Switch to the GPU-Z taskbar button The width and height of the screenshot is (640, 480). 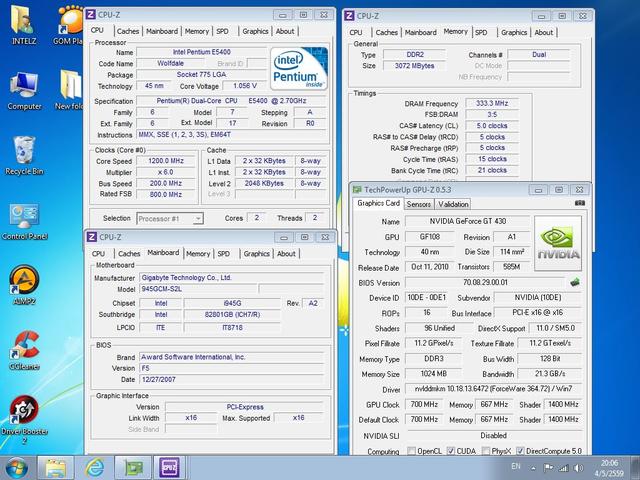click(x=133, y=468)
